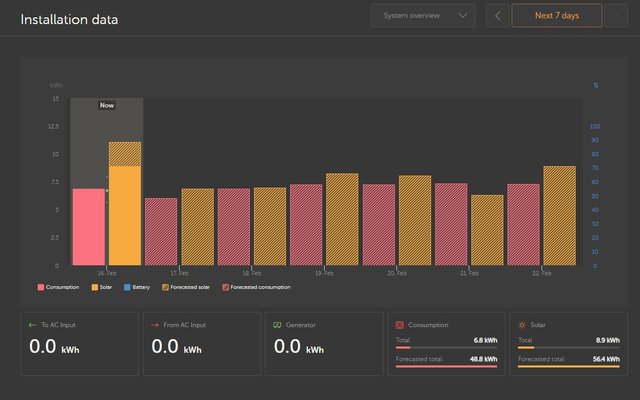Click the forecasted consumption bar for 18 Feb

coord(234,227)
